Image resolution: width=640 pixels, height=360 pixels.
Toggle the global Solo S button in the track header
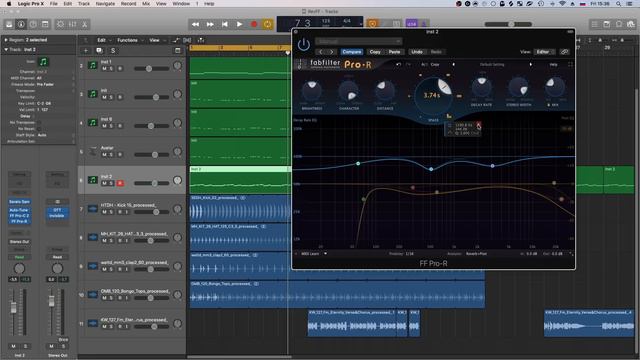pos(113,51)
